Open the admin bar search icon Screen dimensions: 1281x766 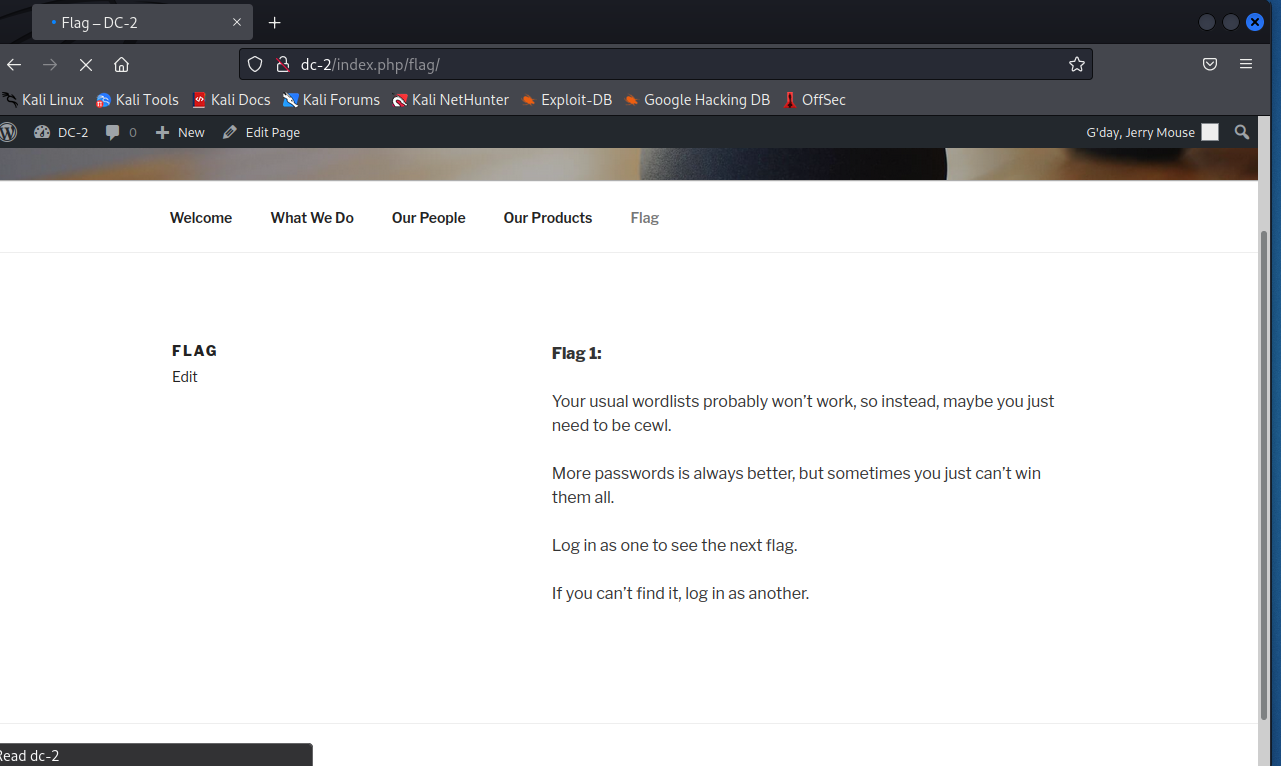[x=1242, y=132]
